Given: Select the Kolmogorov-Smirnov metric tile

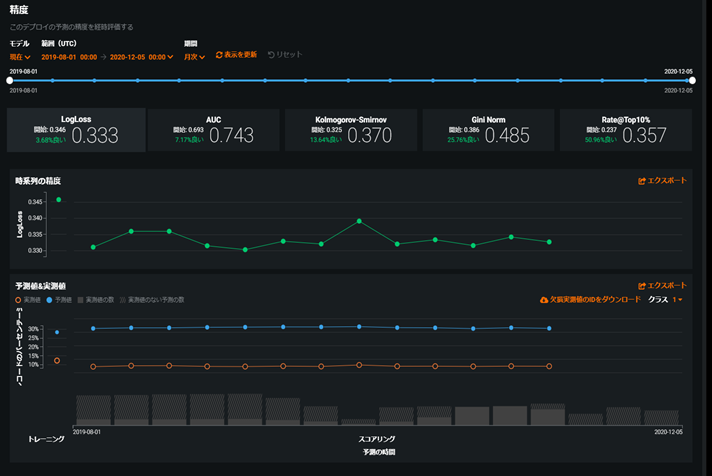Looking at the screenshot, I should point(351,130).
